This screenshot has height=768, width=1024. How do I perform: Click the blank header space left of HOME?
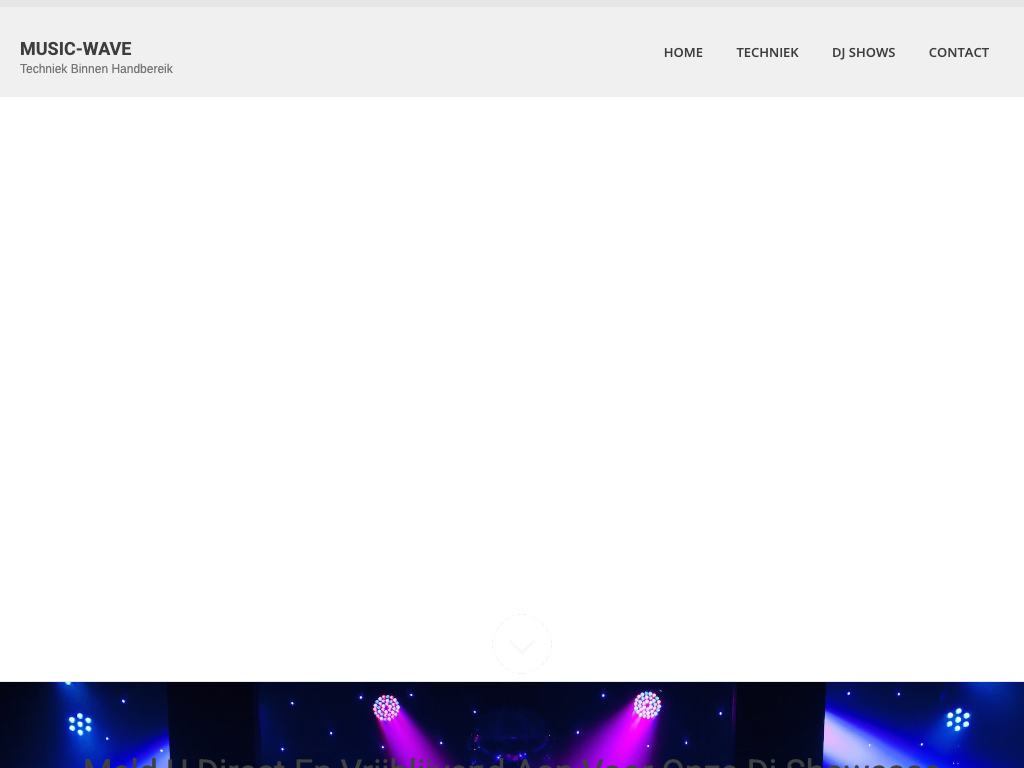[x=400, y=52]
